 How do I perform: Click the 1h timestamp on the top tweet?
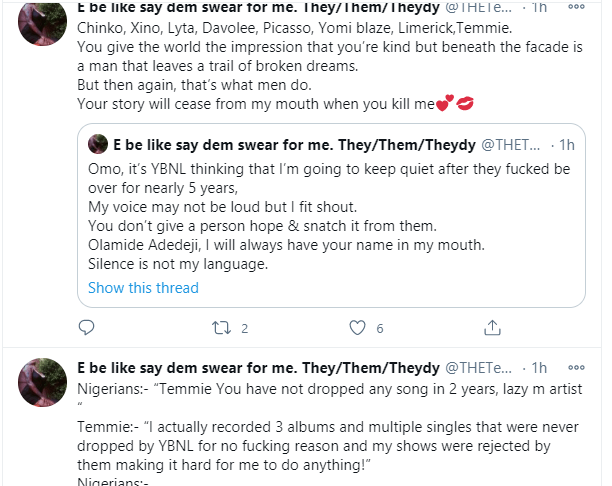click(541, 8)
